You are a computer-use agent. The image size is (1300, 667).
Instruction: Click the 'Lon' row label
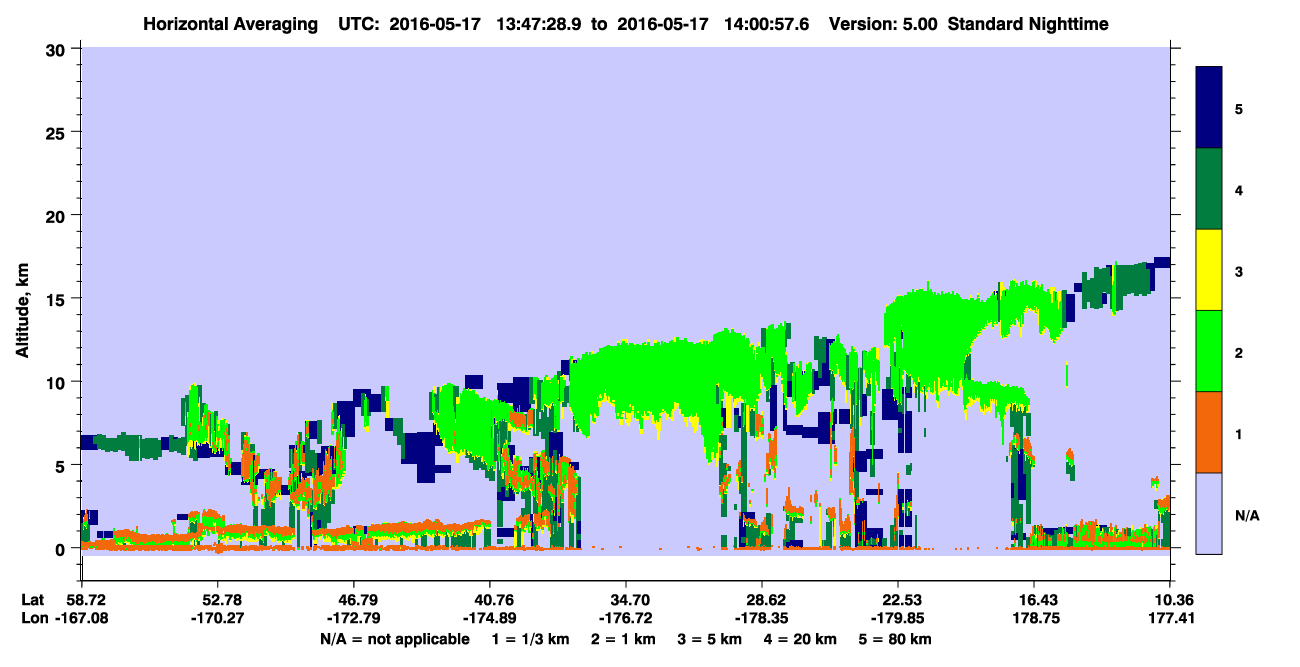[x=34, y=618]
